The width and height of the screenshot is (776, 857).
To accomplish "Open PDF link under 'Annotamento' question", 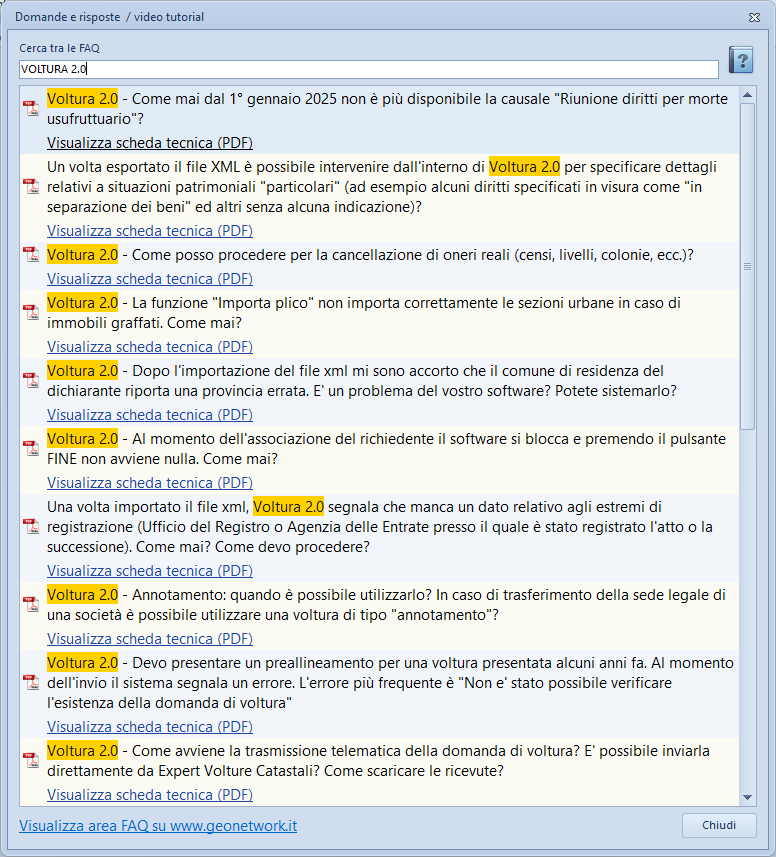I will [150, 638].
